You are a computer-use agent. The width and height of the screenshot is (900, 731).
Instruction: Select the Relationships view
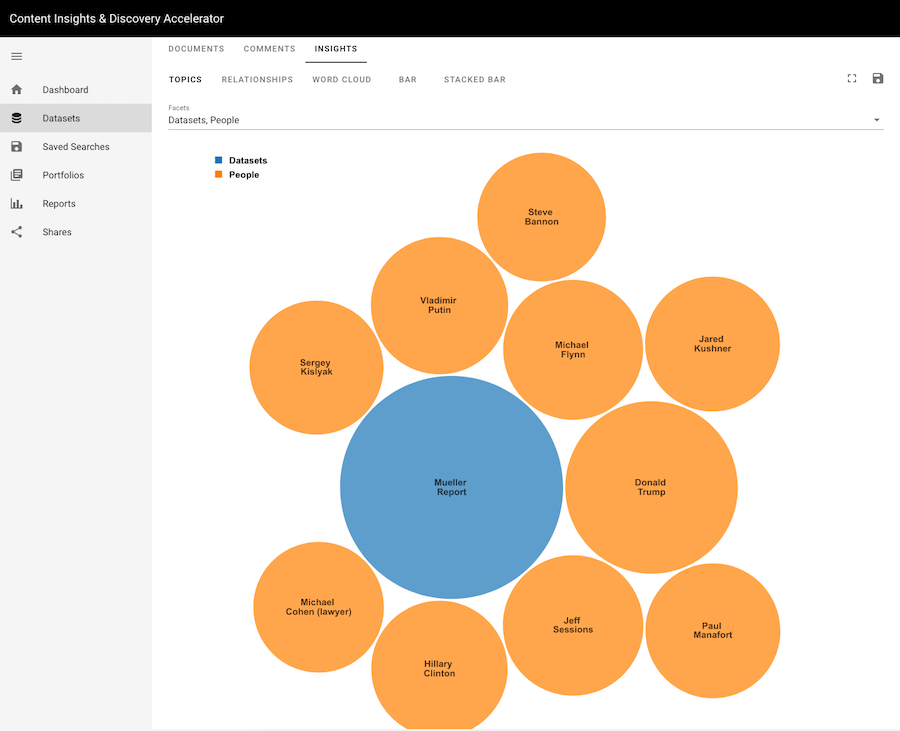[x=257, y=80]
